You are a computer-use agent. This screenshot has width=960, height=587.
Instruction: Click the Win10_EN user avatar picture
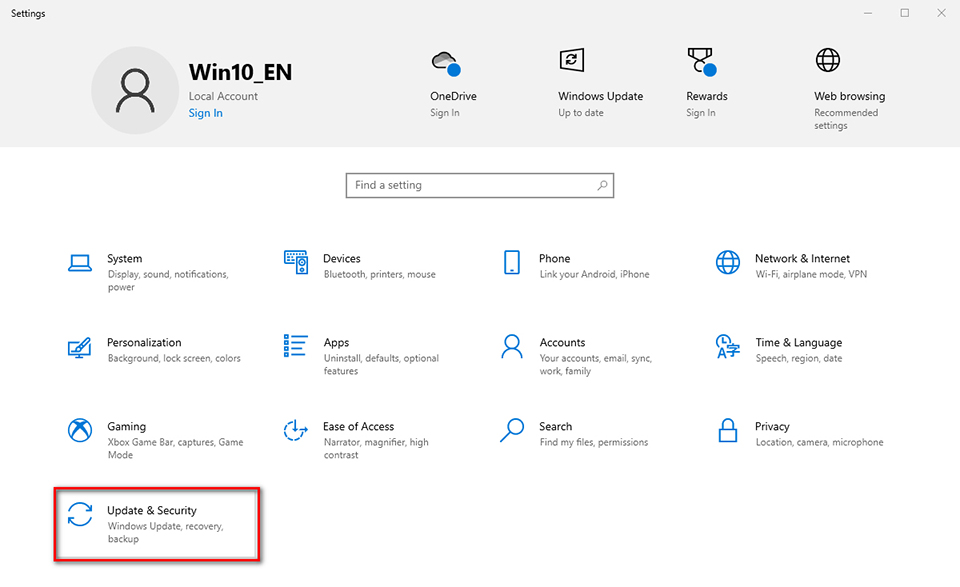135,91
